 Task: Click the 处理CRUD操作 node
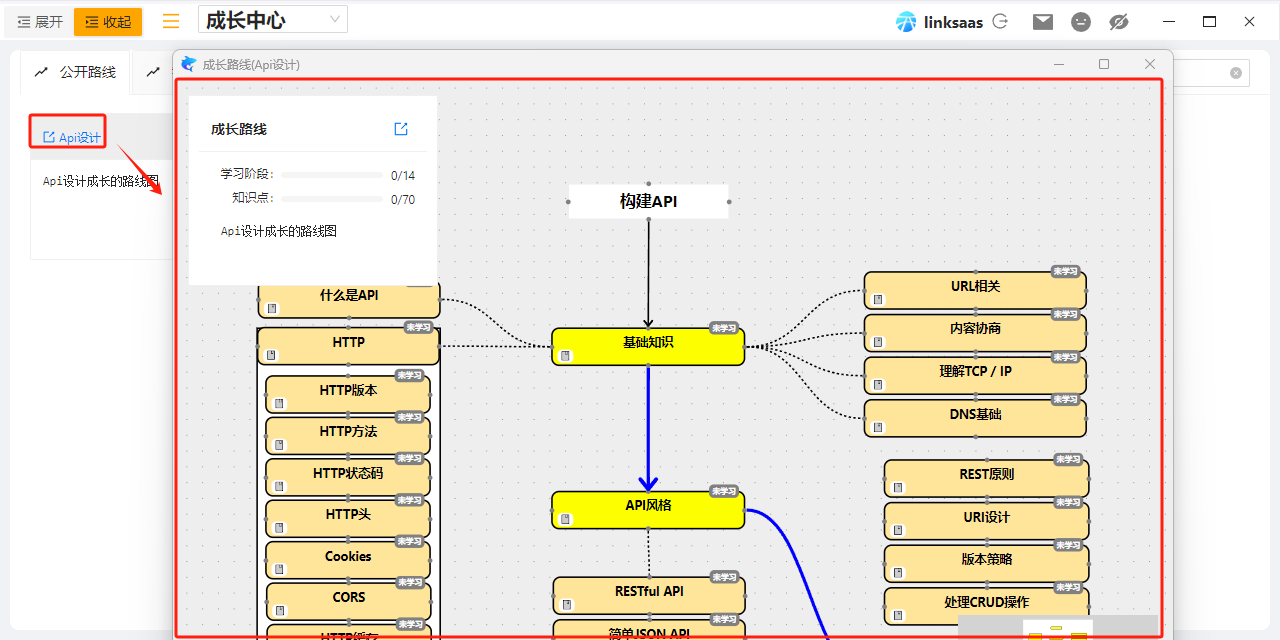(986, 606)
